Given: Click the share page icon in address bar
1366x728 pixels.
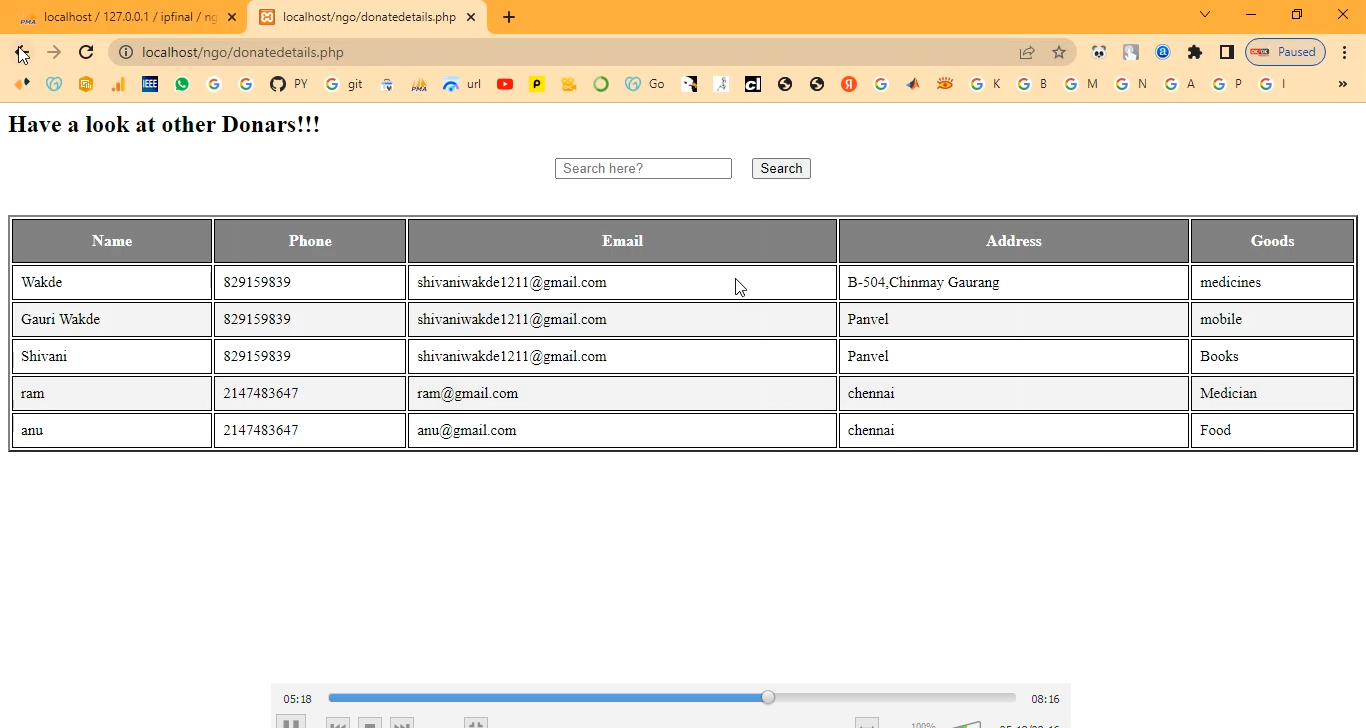Looking at the screenshot, I should coord(1027,52).
